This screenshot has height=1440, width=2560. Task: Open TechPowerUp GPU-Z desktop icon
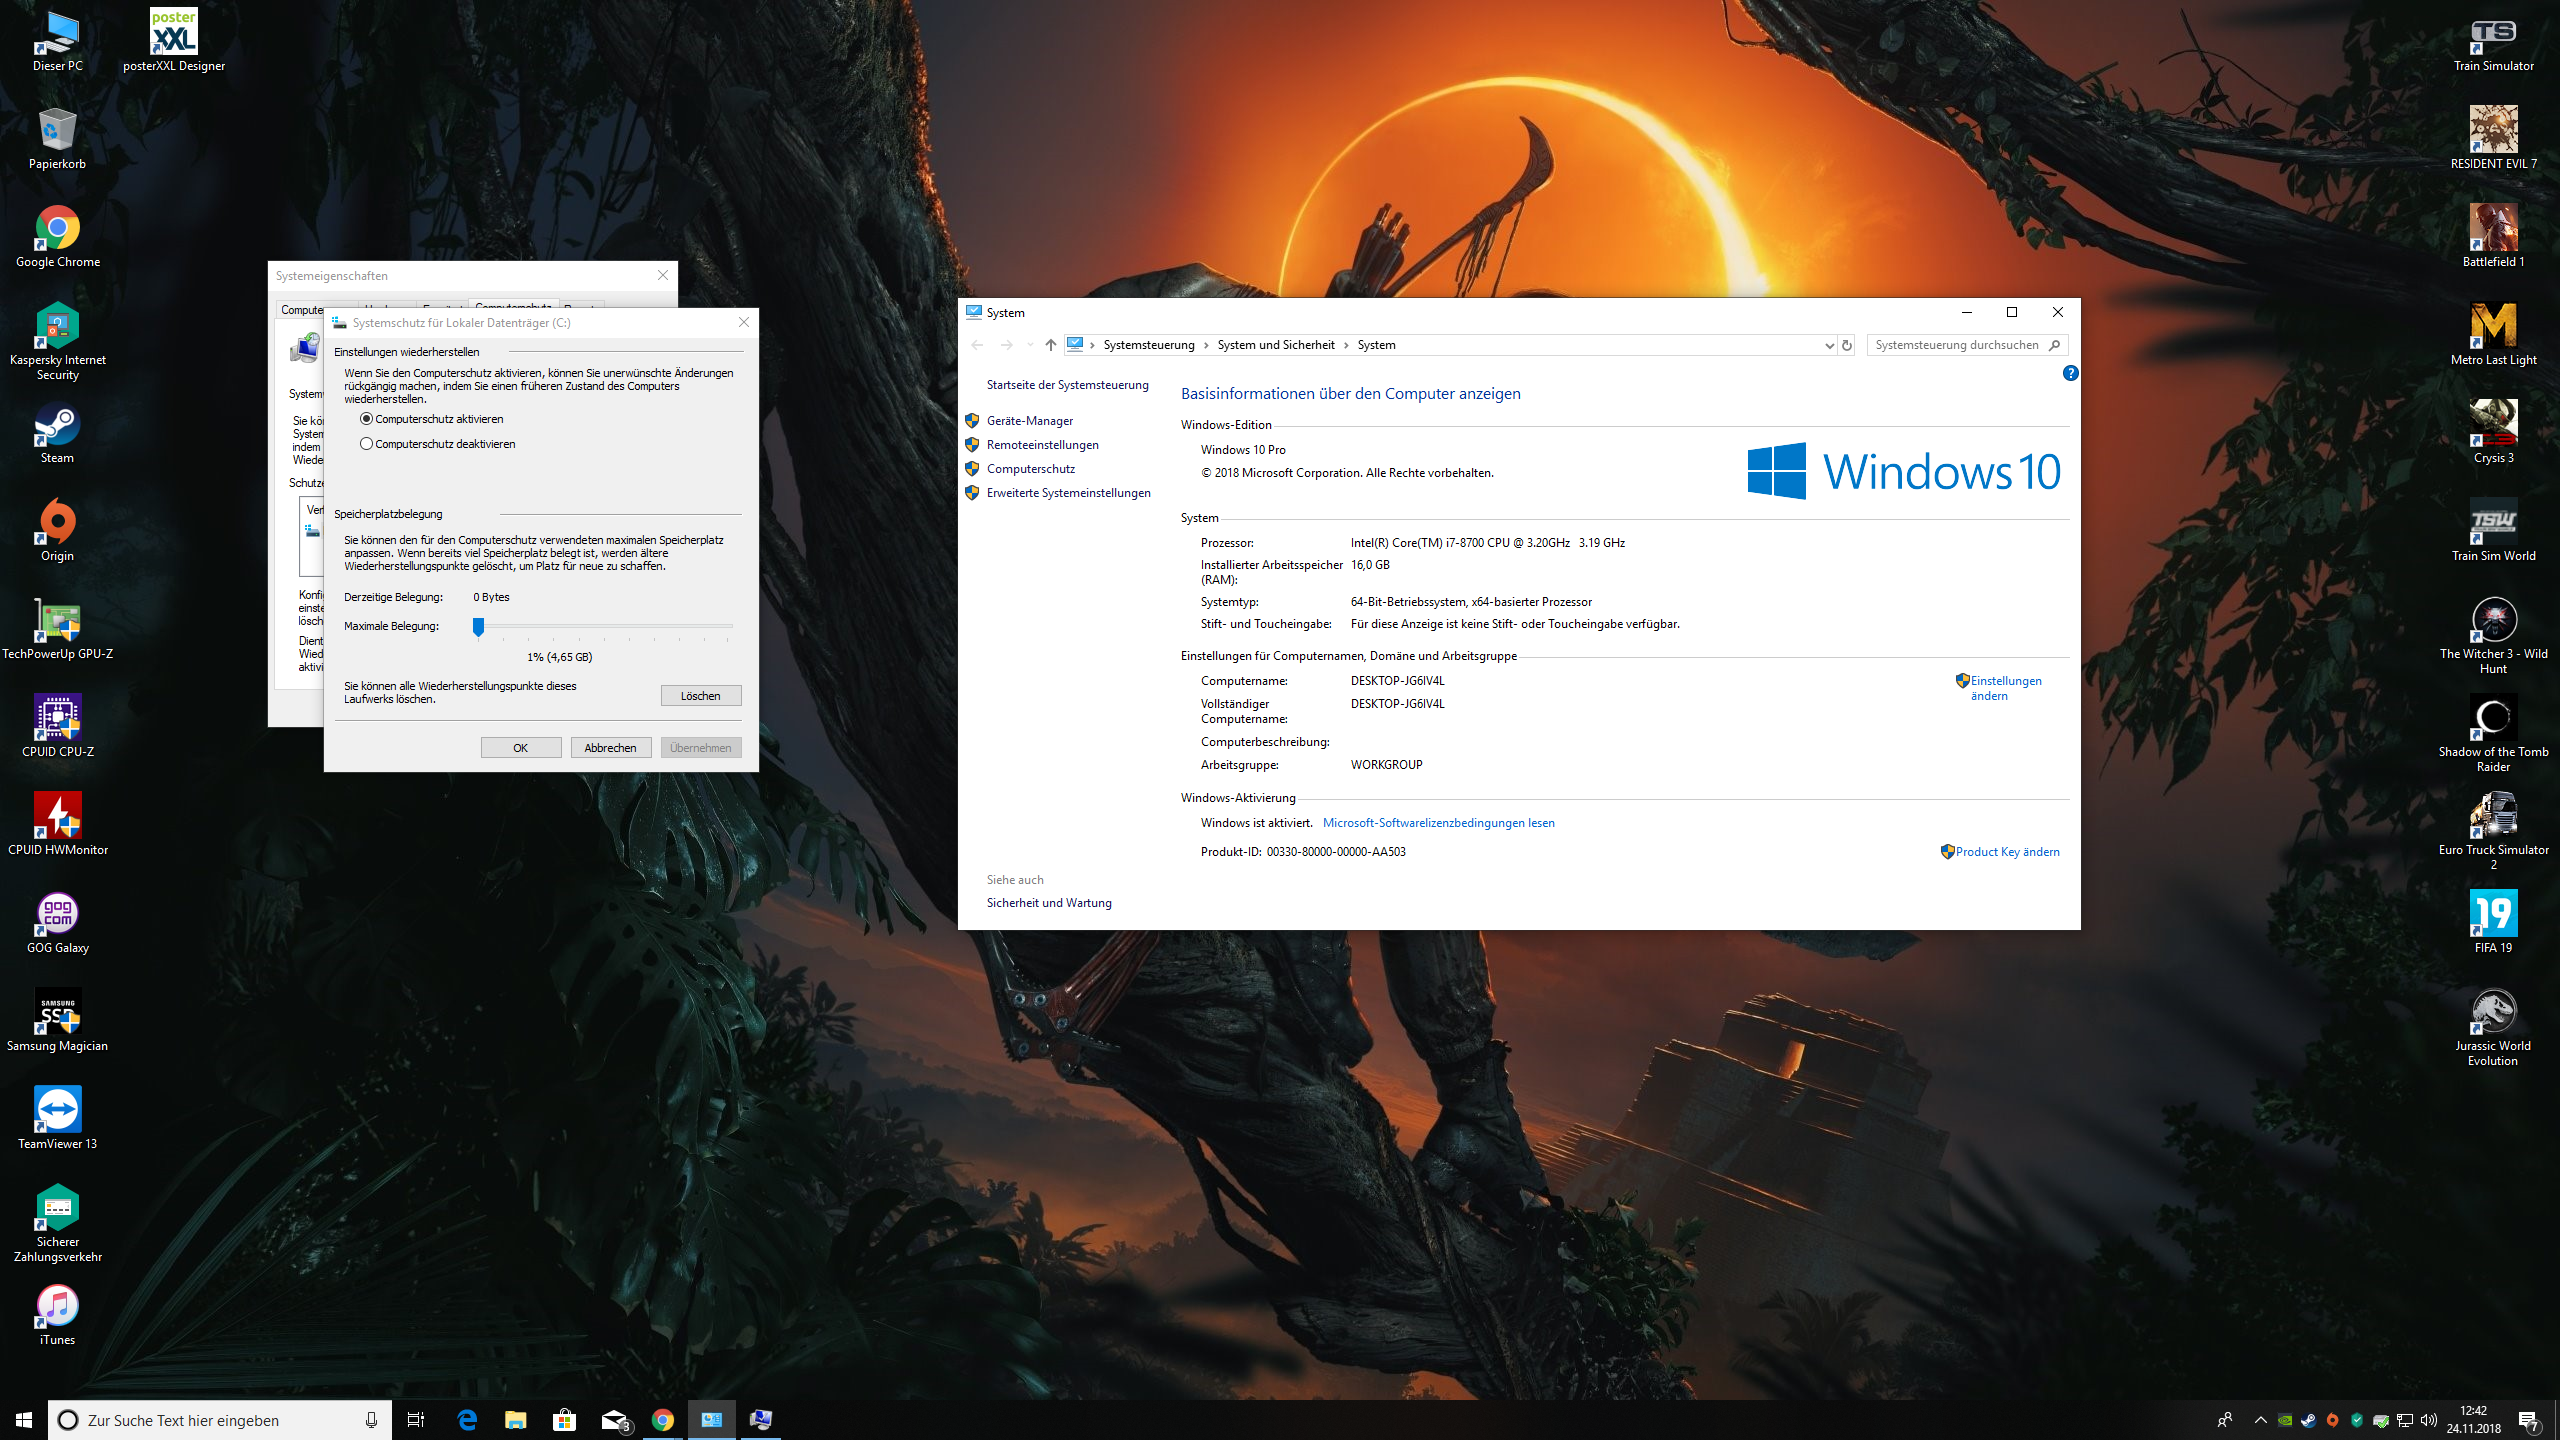coord(57,628)
